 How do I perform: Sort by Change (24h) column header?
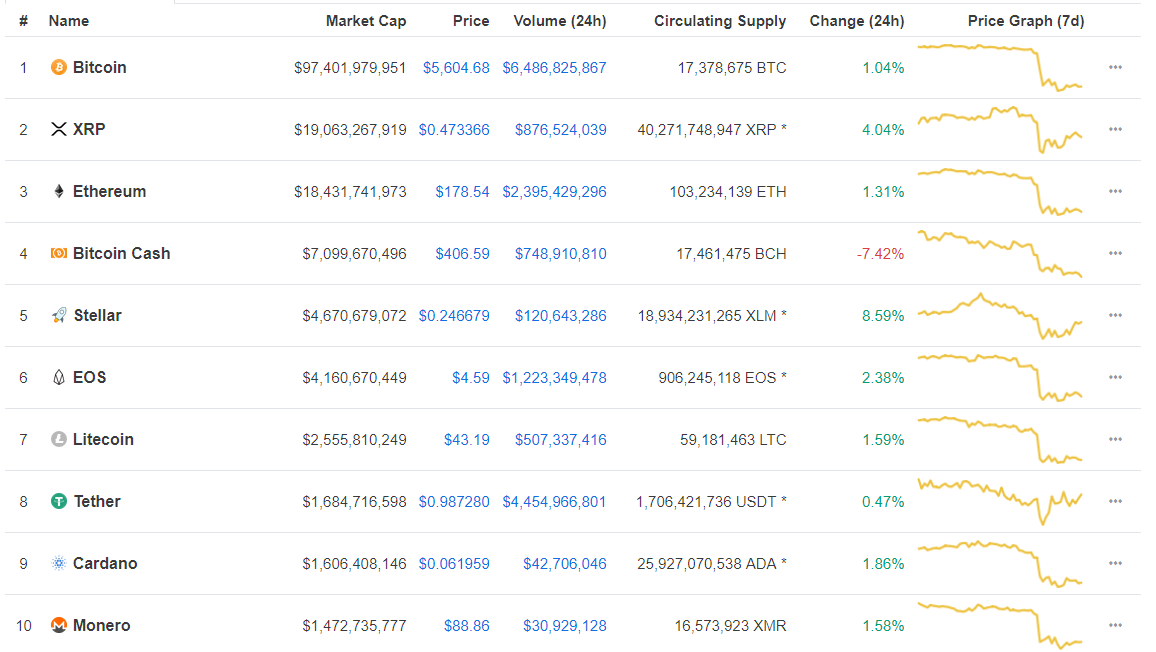[857, 21]
